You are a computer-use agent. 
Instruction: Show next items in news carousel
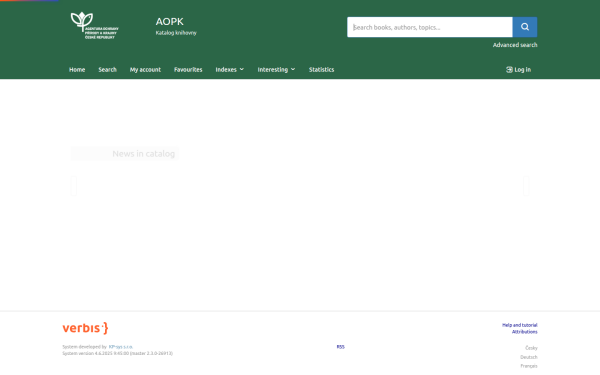pos(526,186)
